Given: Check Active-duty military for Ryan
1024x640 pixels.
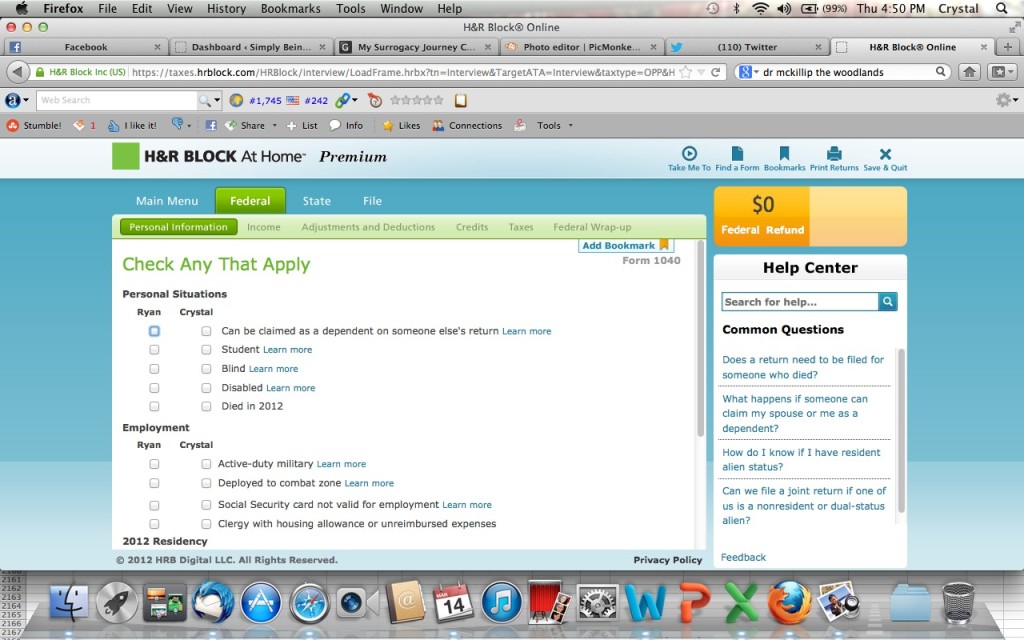Looking at the screenshot, I should click(x=154, y=464).
